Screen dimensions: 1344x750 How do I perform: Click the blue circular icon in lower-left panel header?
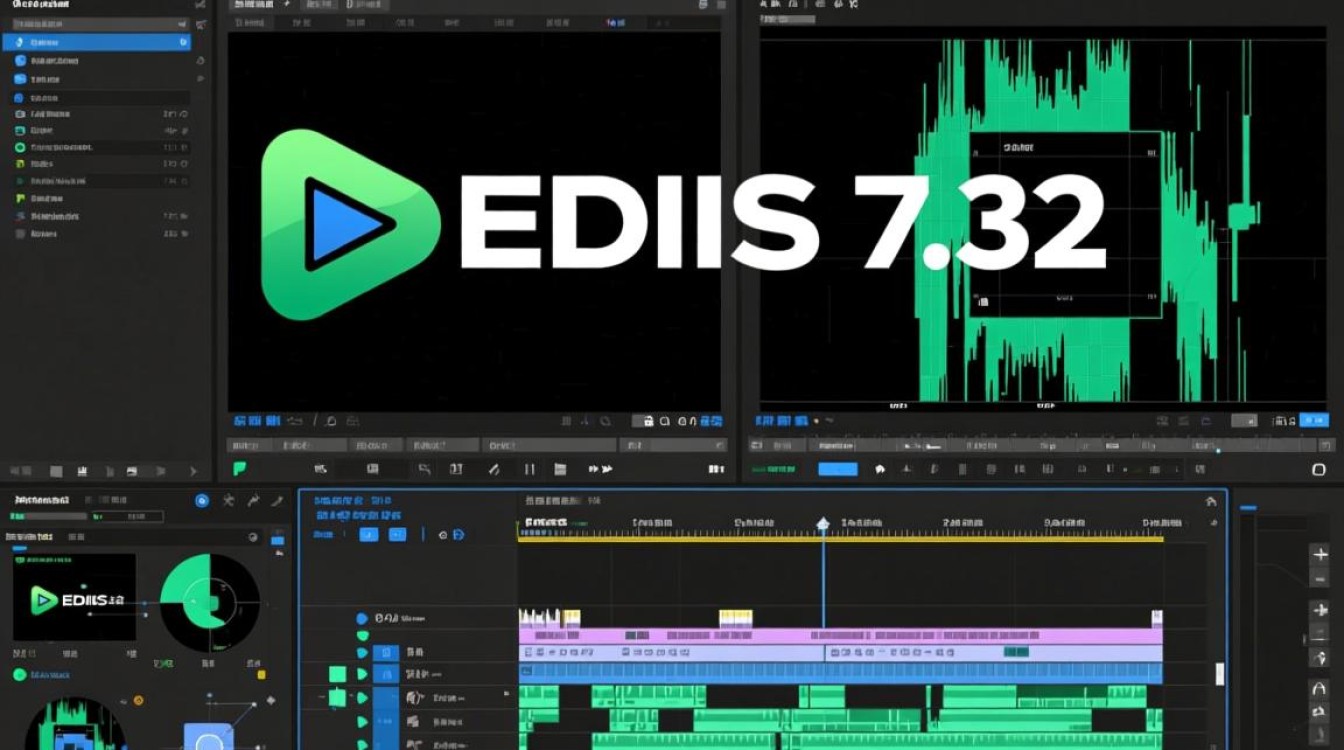pos(202,500)
